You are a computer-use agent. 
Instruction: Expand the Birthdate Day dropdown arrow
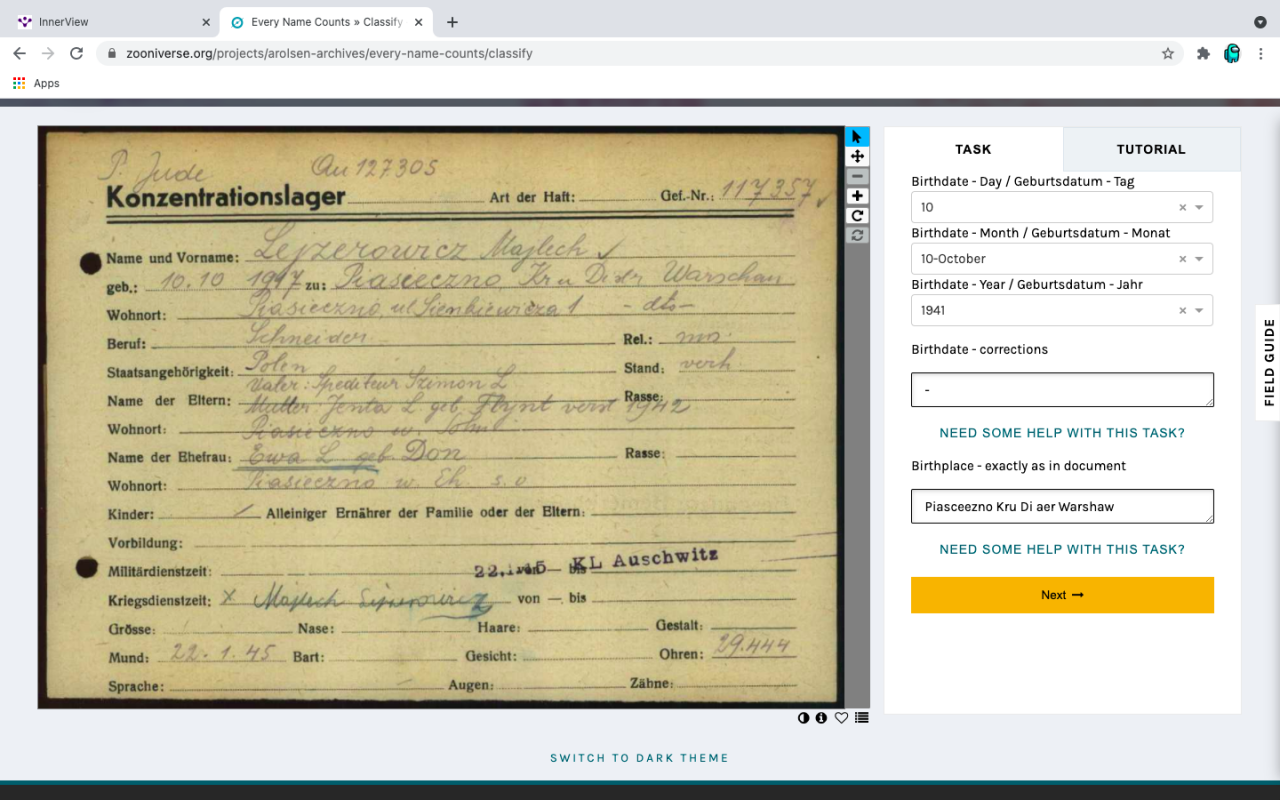[1199, 207]
